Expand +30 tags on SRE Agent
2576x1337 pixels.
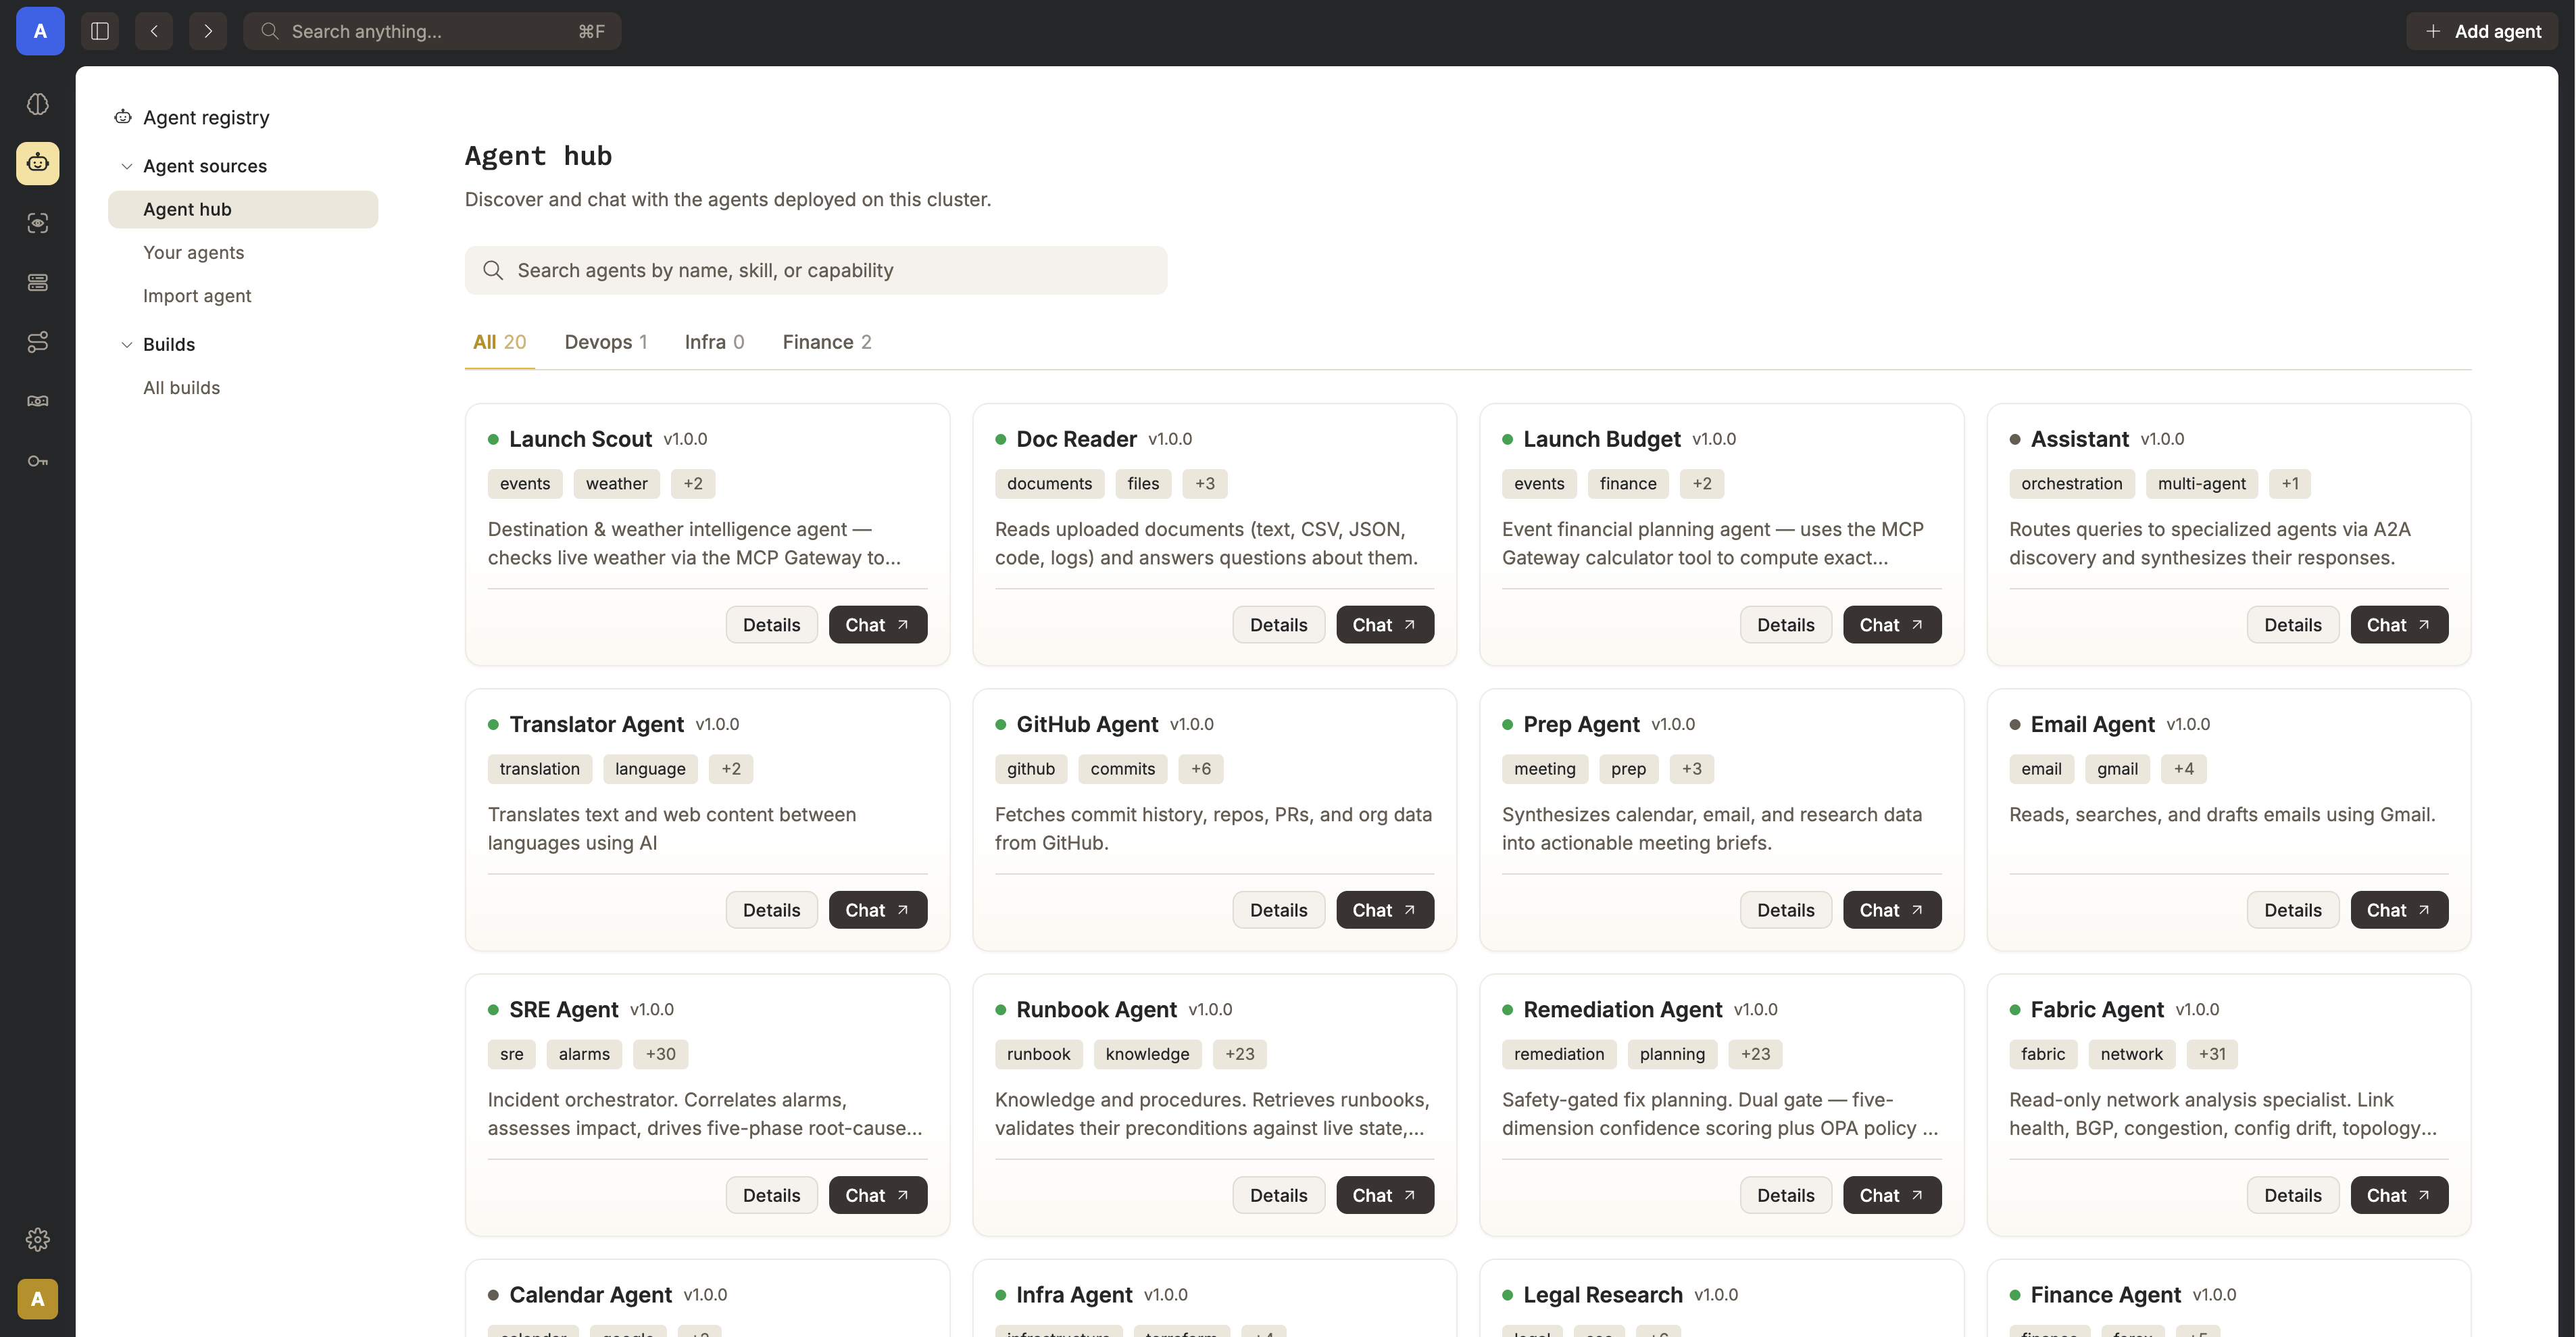660,1054
